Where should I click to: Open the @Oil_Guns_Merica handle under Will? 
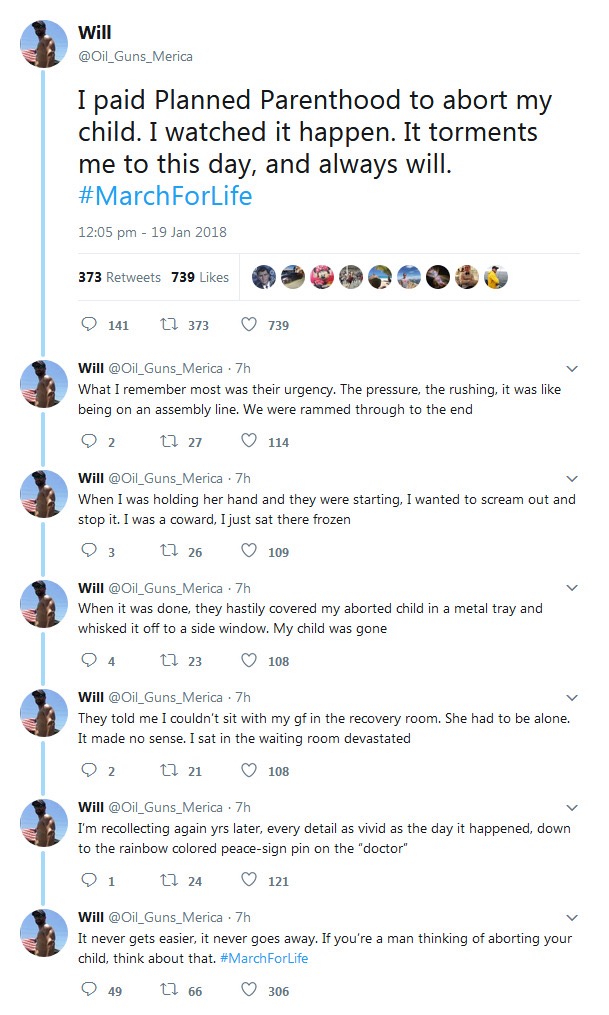tap(135, 57)
